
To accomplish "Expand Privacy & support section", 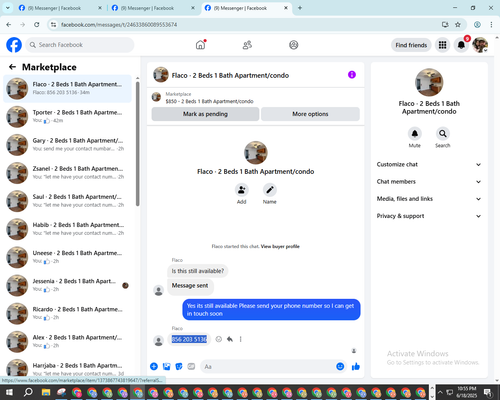I will click(x=429, y=216).
